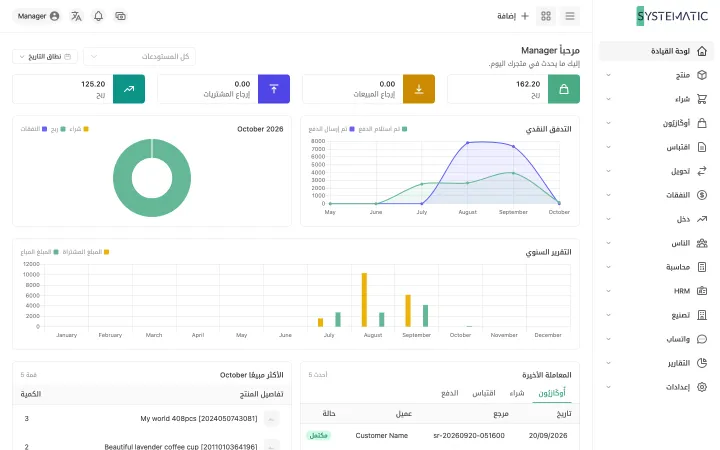Image resolution: width=720 pixels, height=450 pixels.
Task: Click the تحويل transfer arrows icon
Action: pyautogui.click(x=702, y=171)
